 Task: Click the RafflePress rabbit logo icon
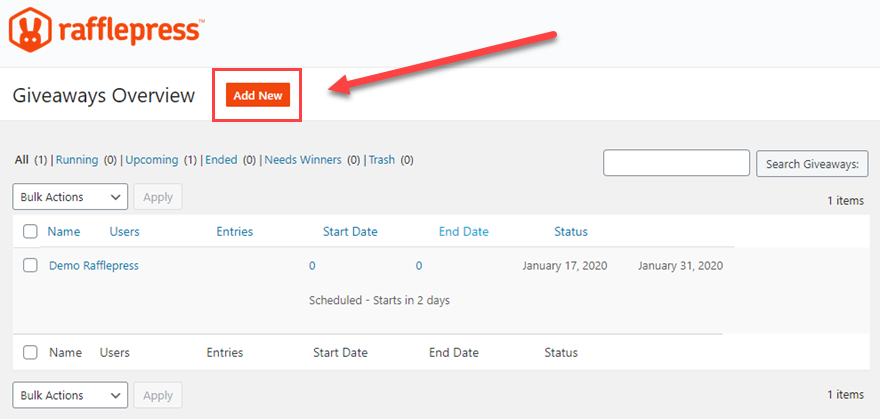[31, 29]
